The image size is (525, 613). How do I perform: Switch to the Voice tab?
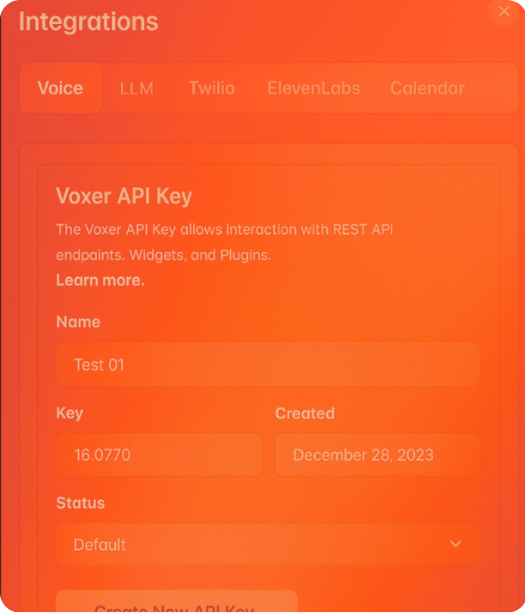(61, 88)
